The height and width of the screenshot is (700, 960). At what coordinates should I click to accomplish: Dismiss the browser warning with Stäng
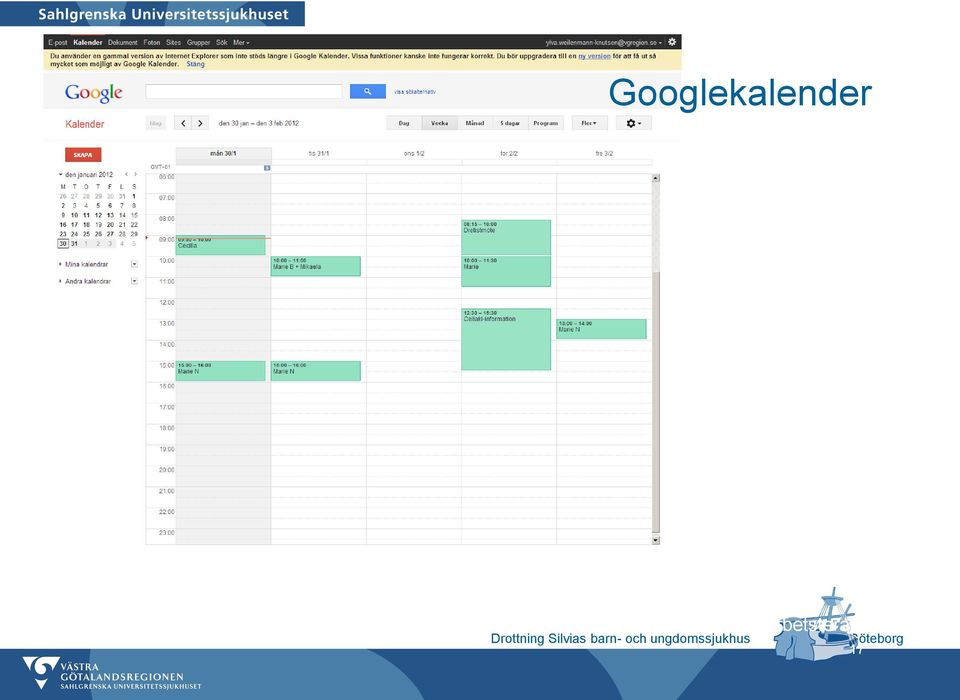pos(195,64)
